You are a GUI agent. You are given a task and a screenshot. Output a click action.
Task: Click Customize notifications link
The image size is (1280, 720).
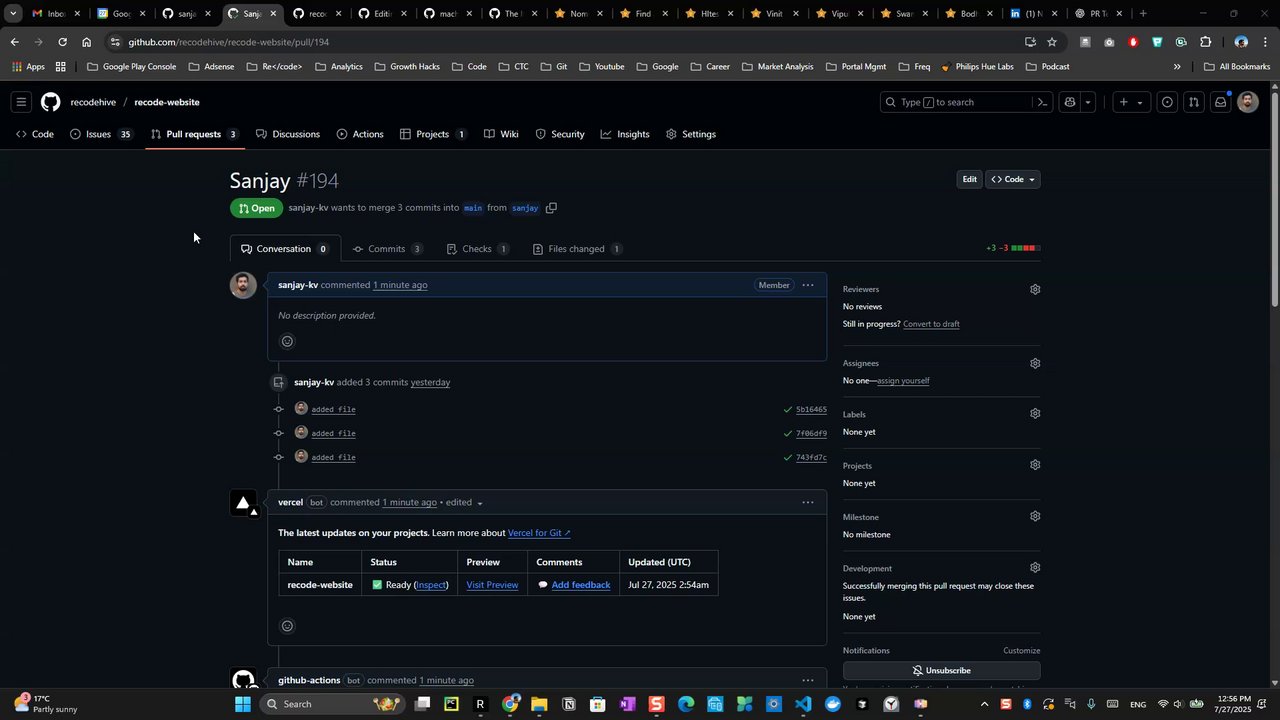[1022, 651]
